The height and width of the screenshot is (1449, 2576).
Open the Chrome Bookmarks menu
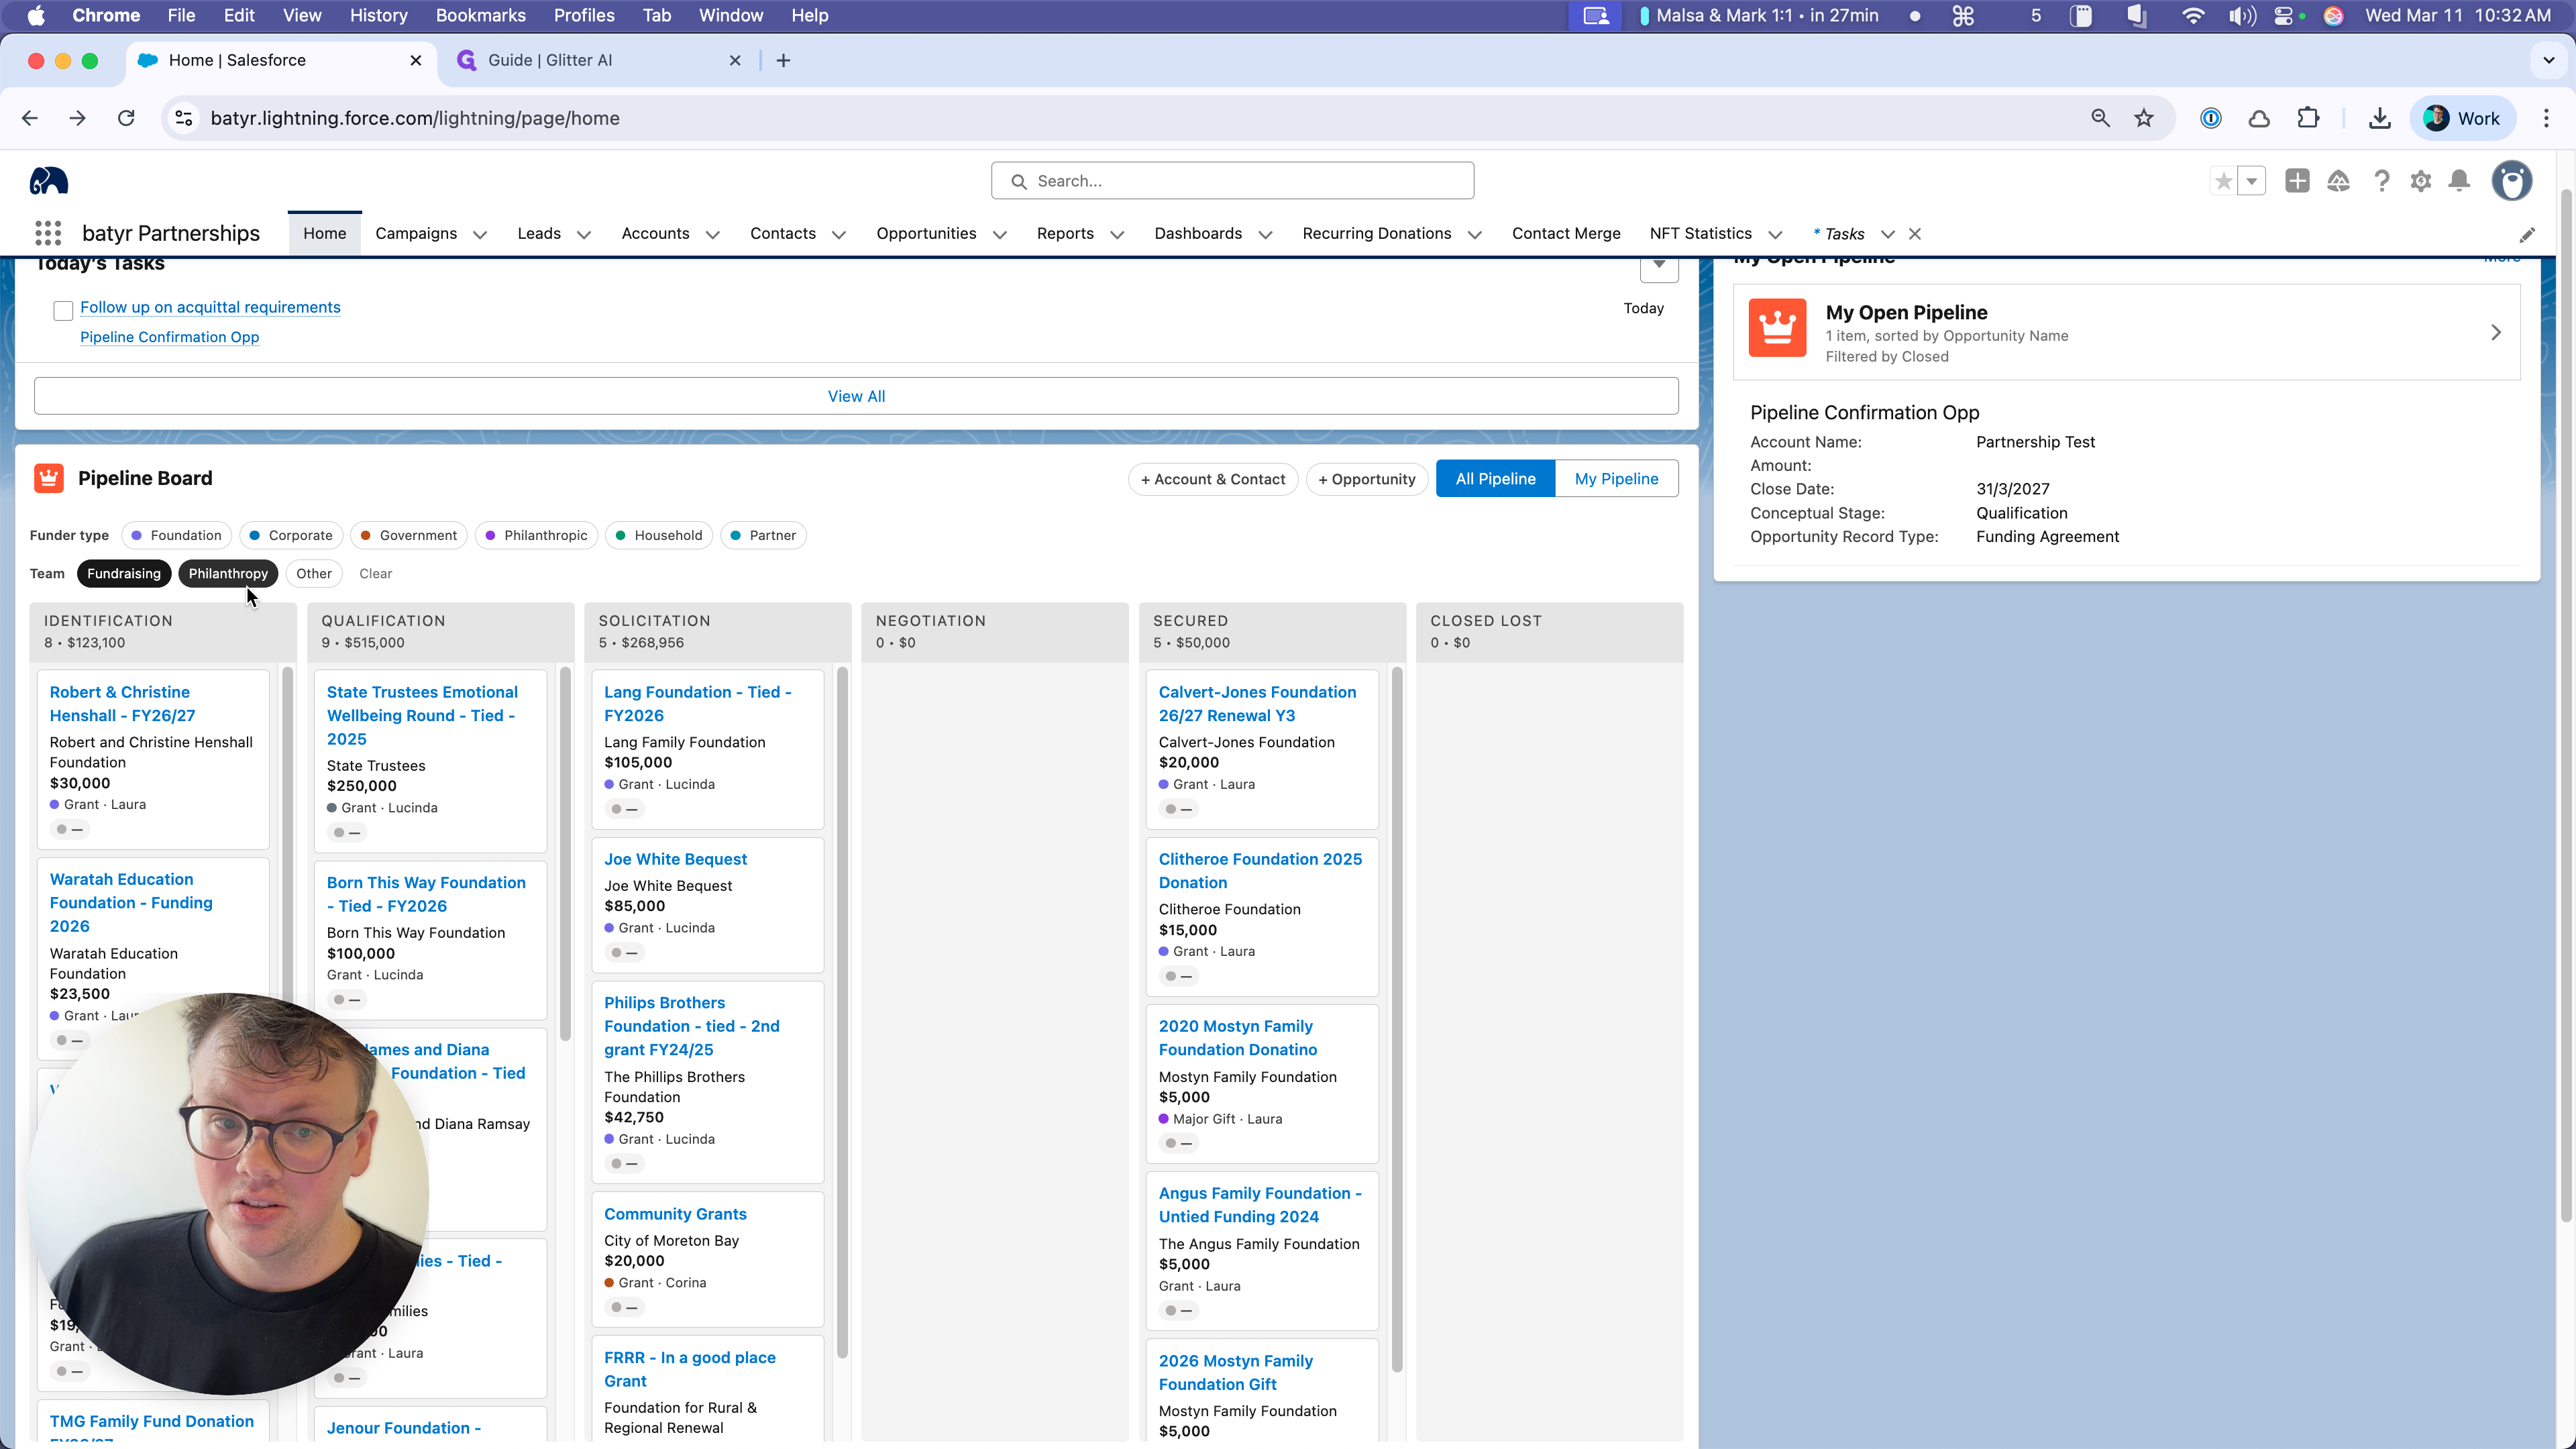click(480, 16)
